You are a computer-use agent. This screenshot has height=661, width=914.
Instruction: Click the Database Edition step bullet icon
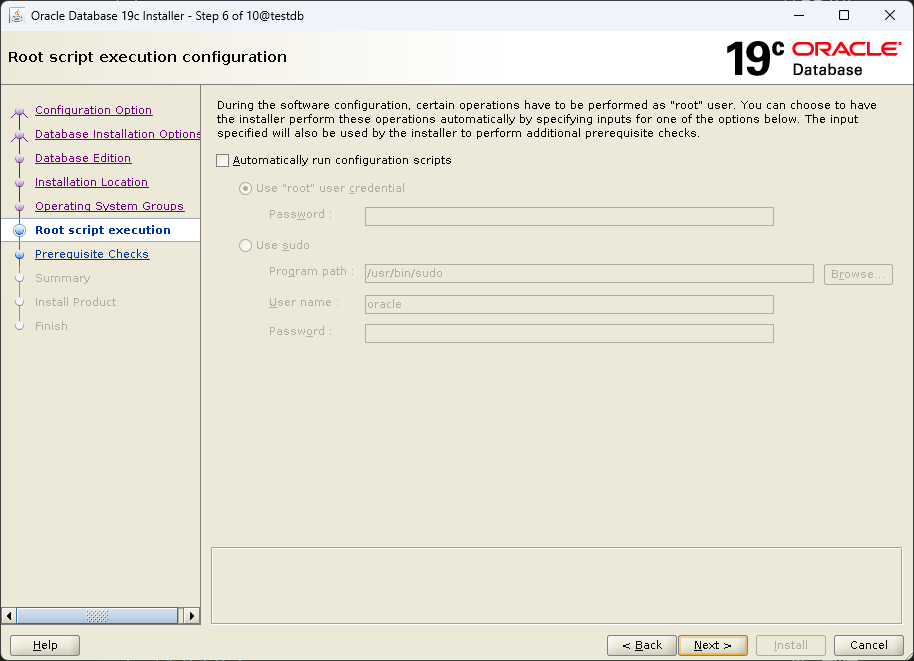click(20, 159)
